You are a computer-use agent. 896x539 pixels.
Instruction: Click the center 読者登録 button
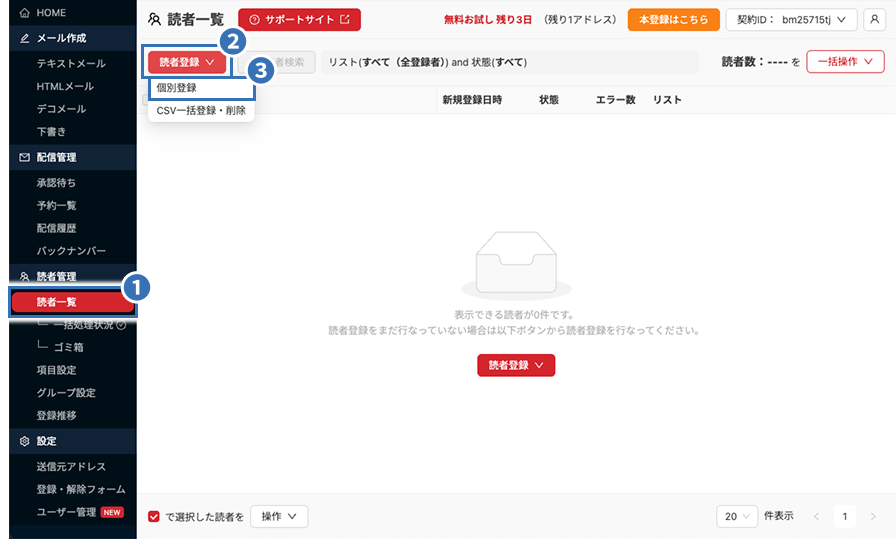coord(515,365)
